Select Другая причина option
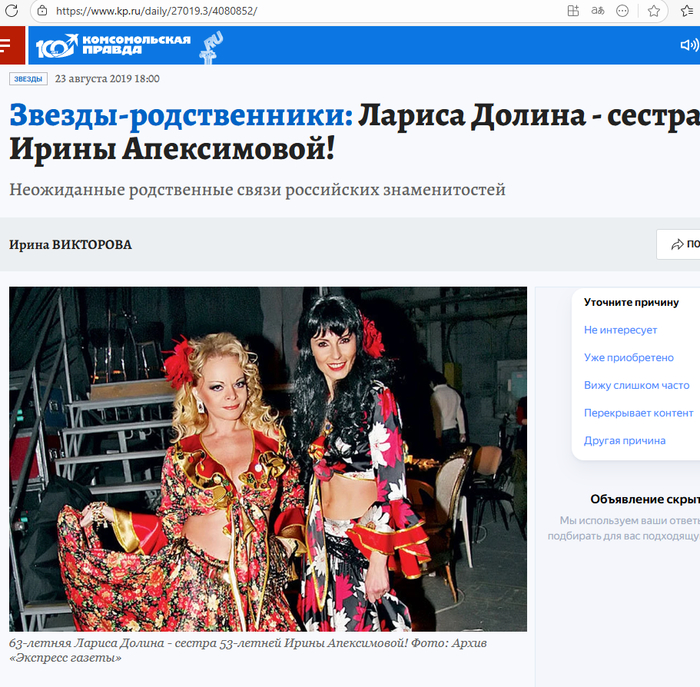Viewport: 700px width, 687px height. (x=625, y=441)
